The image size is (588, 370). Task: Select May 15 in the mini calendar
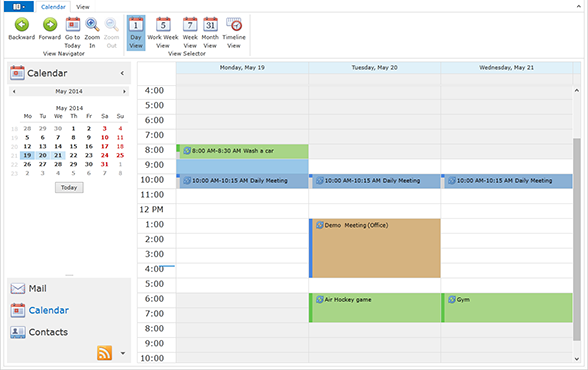pyautogui.click(x=74, y=147)
